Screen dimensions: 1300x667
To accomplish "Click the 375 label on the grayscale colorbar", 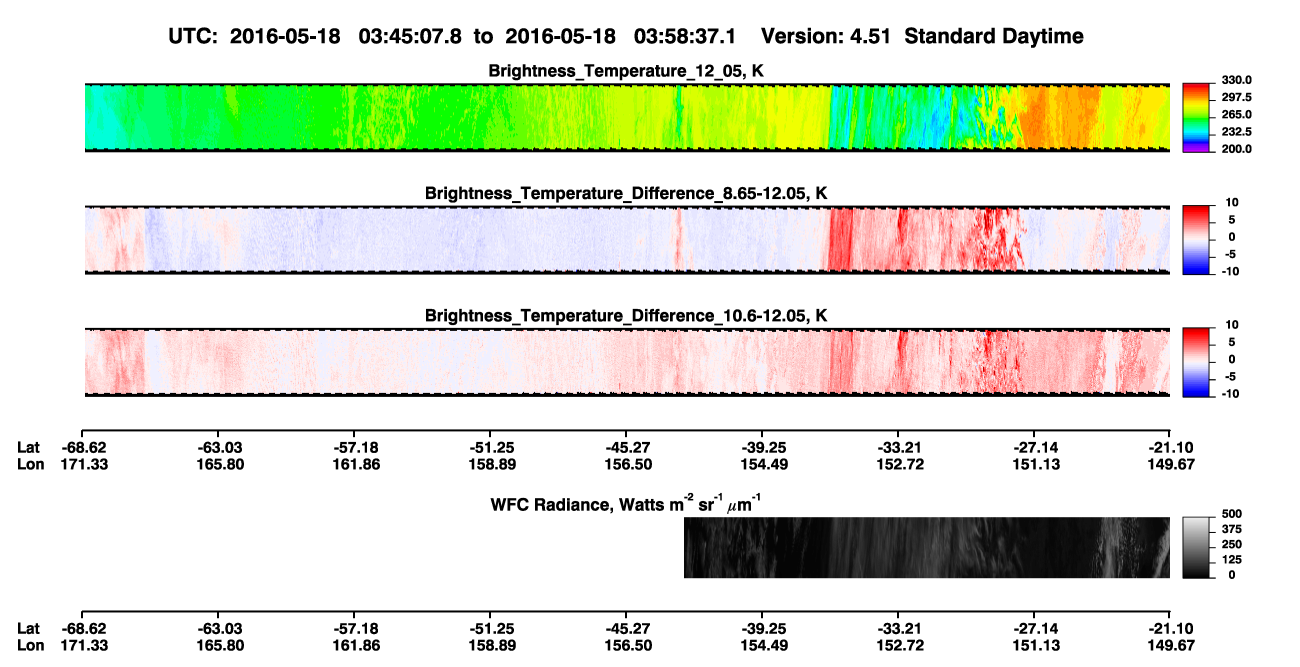I will pos(1230,529).
